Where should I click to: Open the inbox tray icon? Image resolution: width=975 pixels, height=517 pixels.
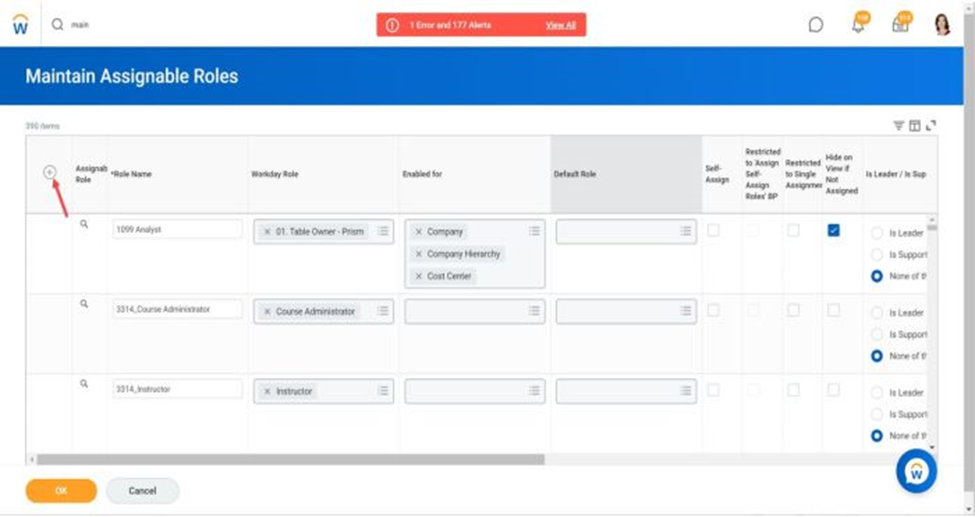900,25
